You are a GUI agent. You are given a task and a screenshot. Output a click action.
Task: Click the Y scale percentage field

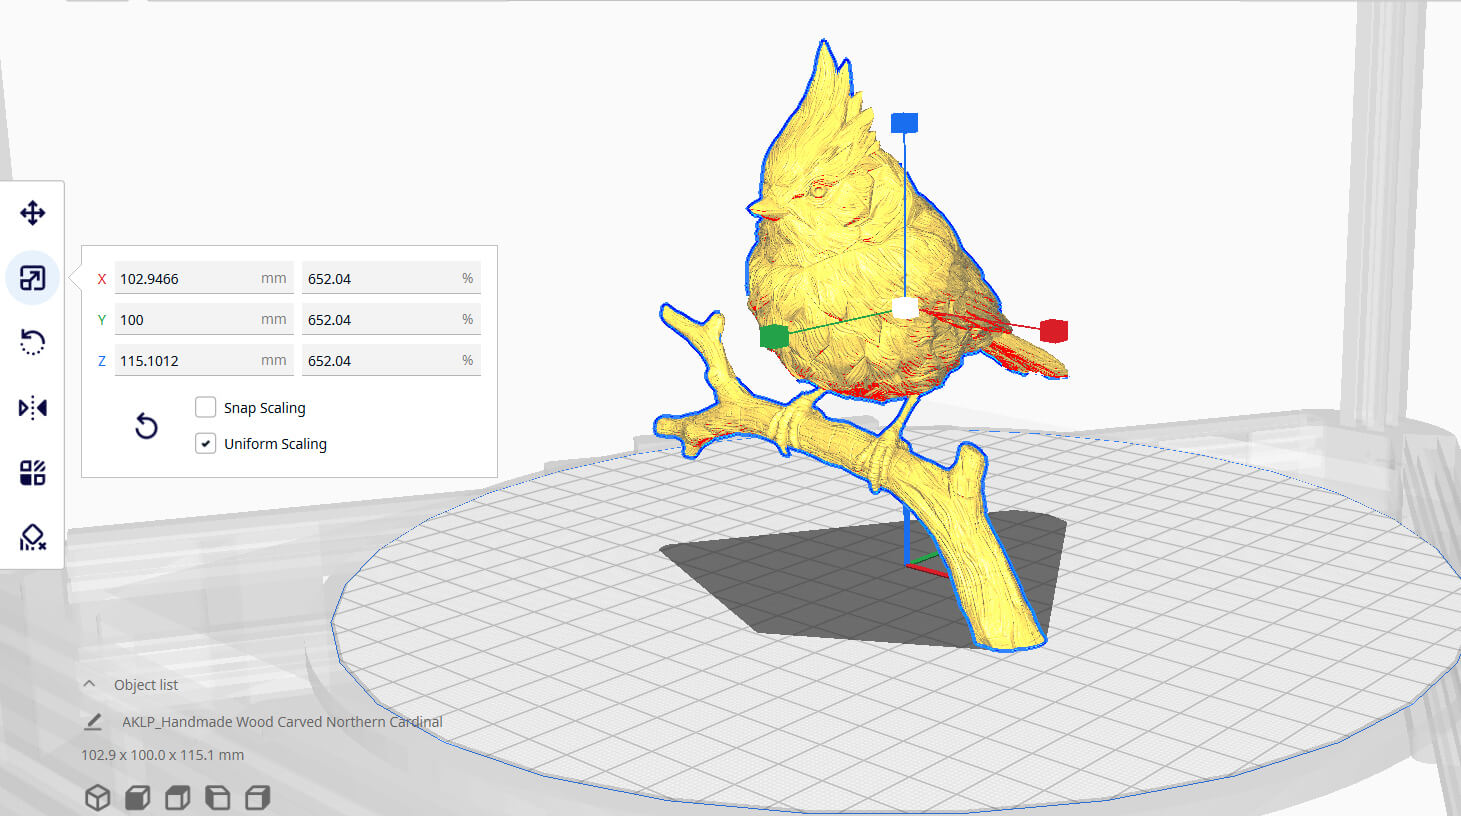click(391, 319)
